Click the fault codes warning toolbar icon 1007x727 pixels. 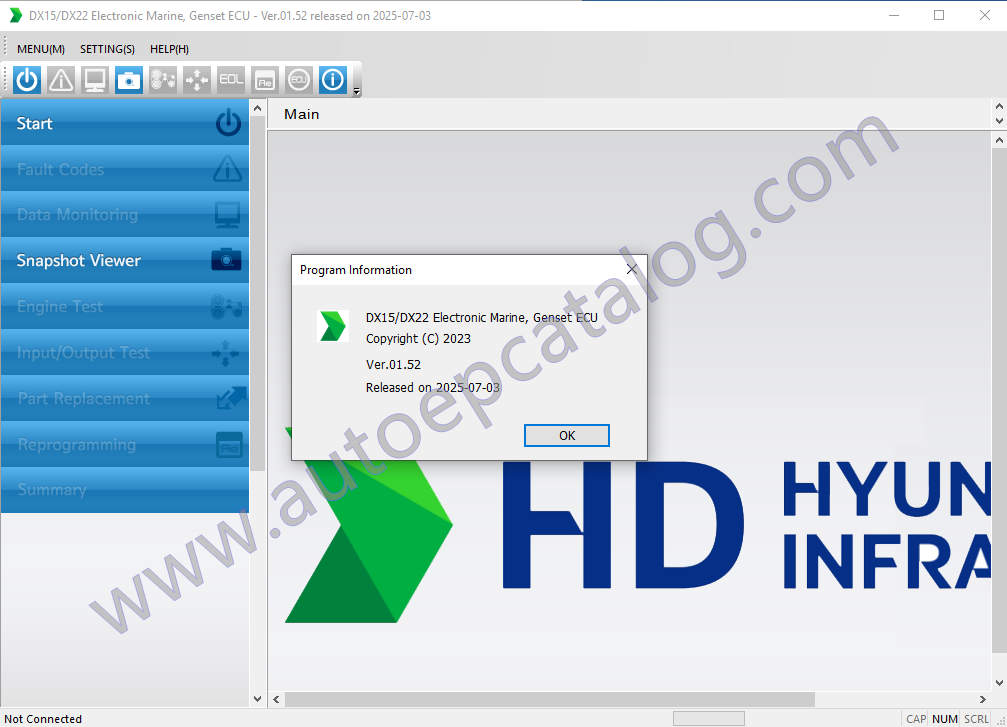pyautogui.click(x=61, y=80)
